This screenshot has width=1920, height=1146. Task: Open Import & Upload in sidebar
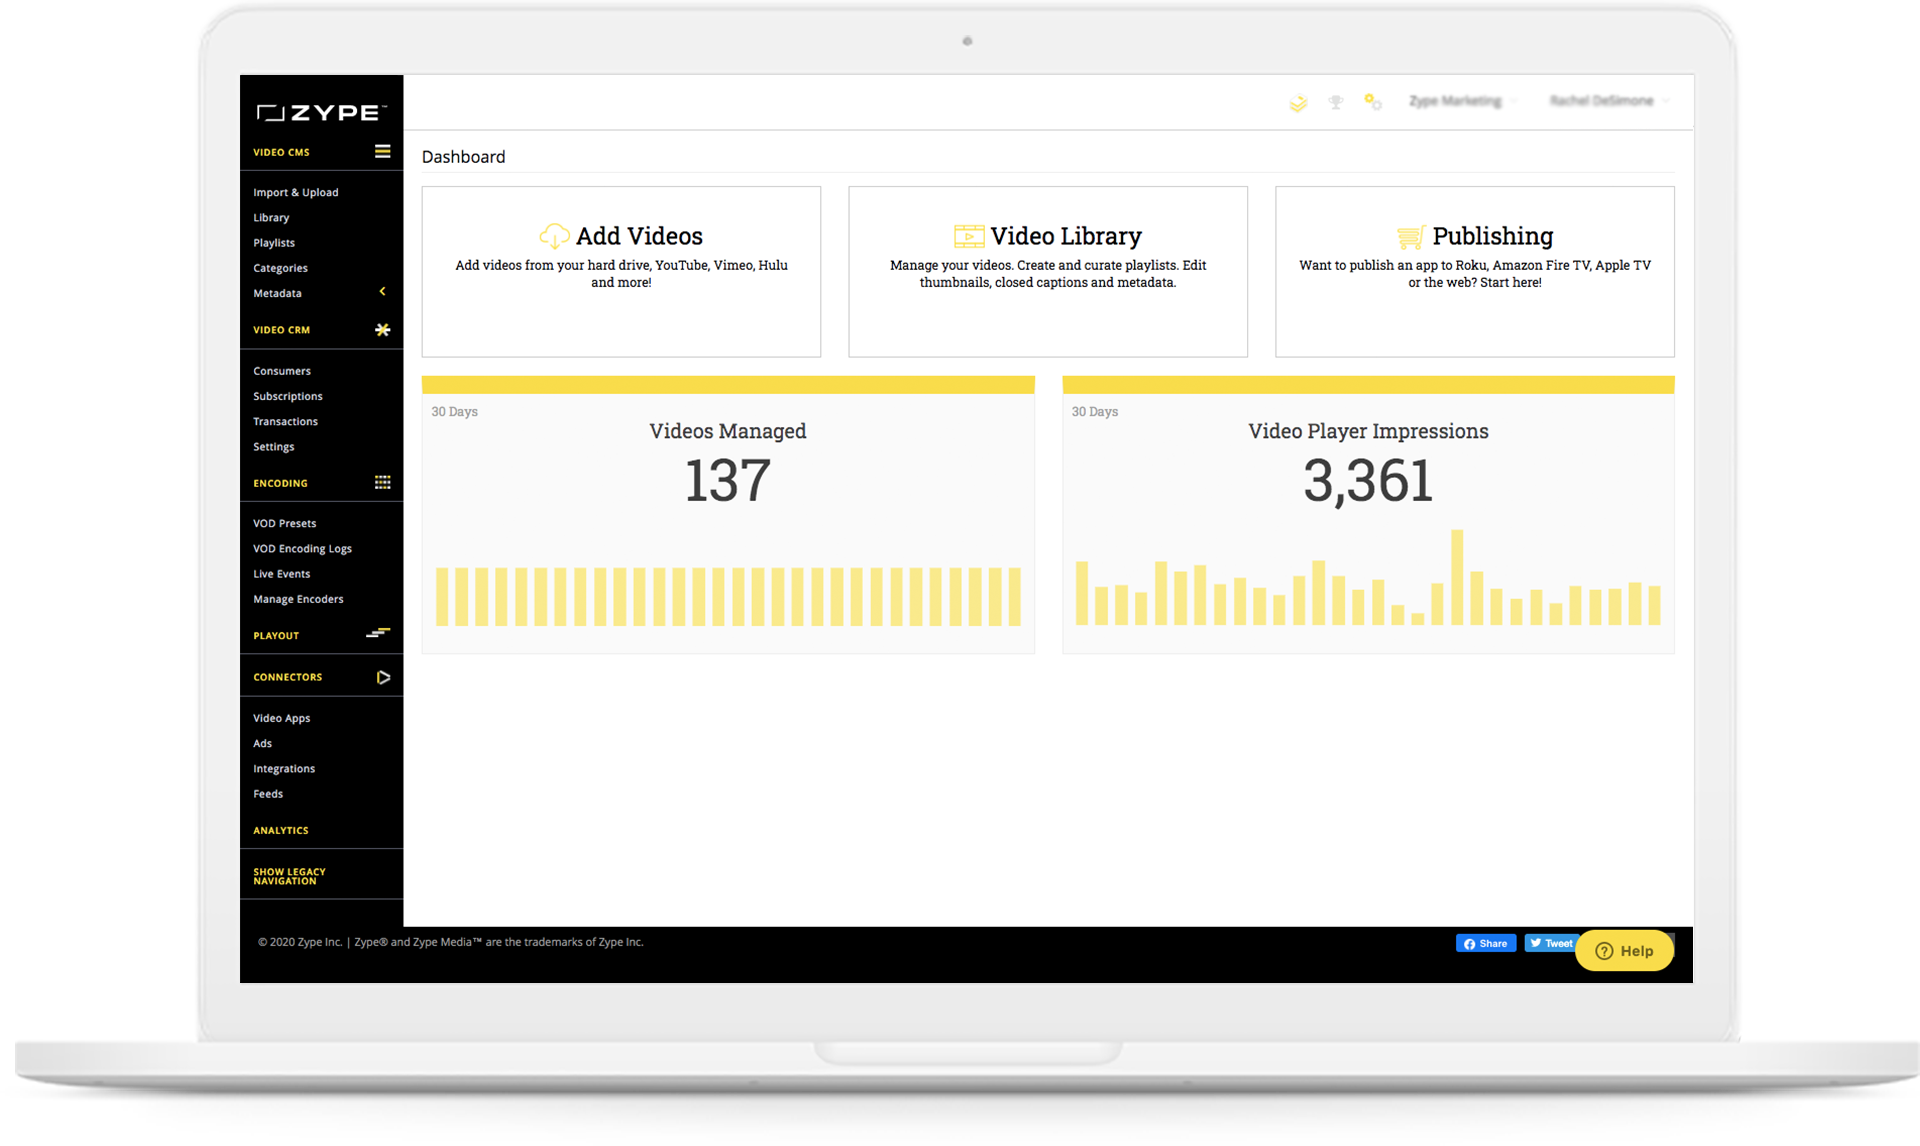tap(295, 192)
